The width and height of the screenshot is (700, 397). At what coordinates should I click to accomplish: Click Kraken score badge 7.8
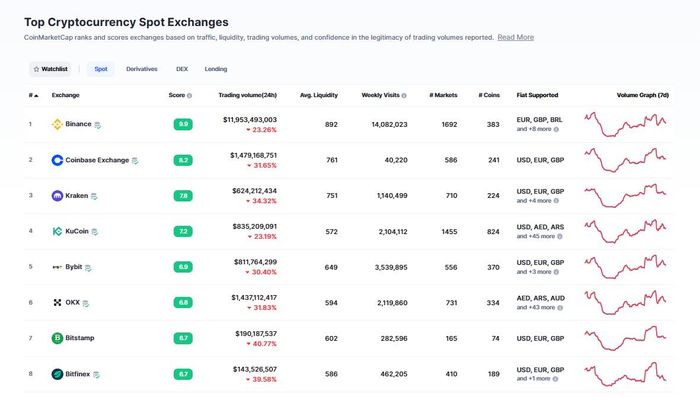coord(183,196)
